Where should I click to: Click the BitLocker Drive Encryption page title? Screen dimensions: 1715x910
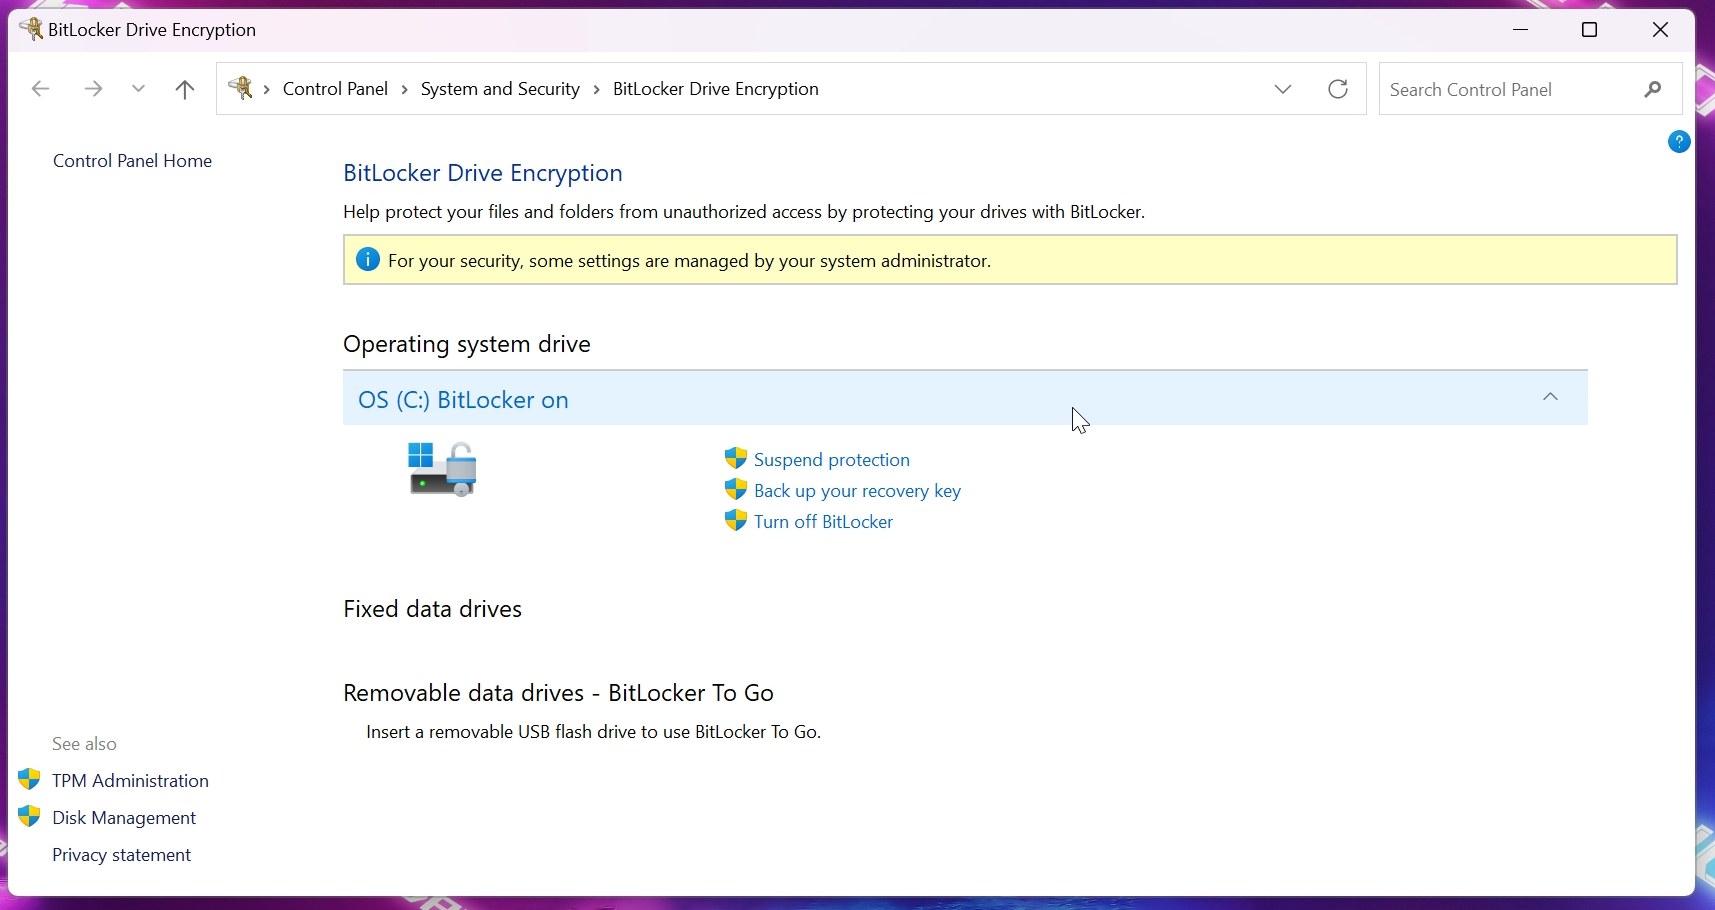click(x=483, y=173)
